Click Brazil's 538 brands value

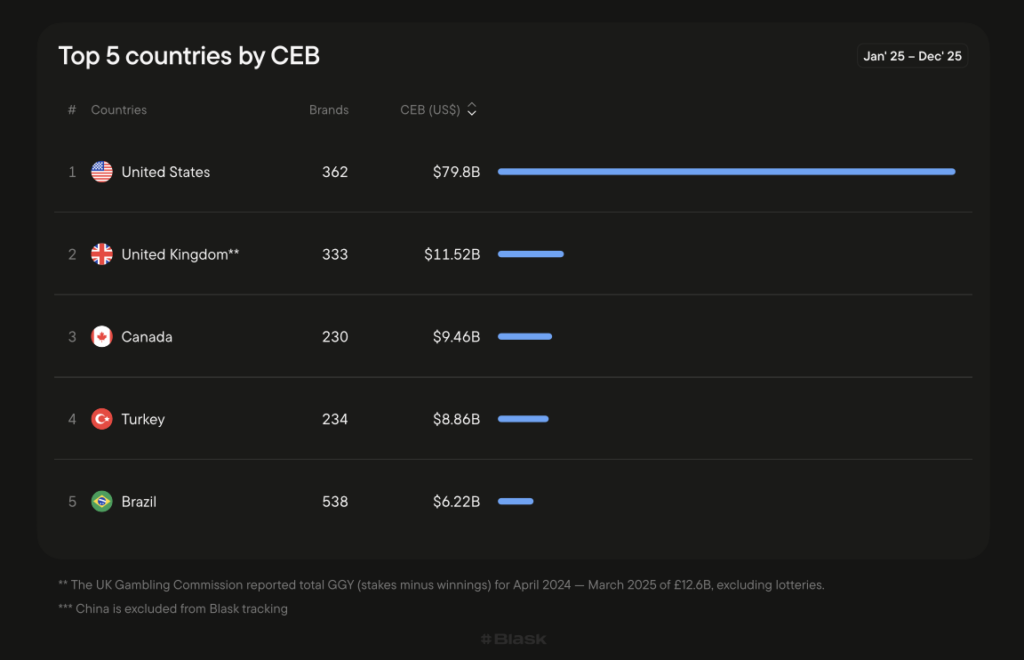click(x=335, y=501)
